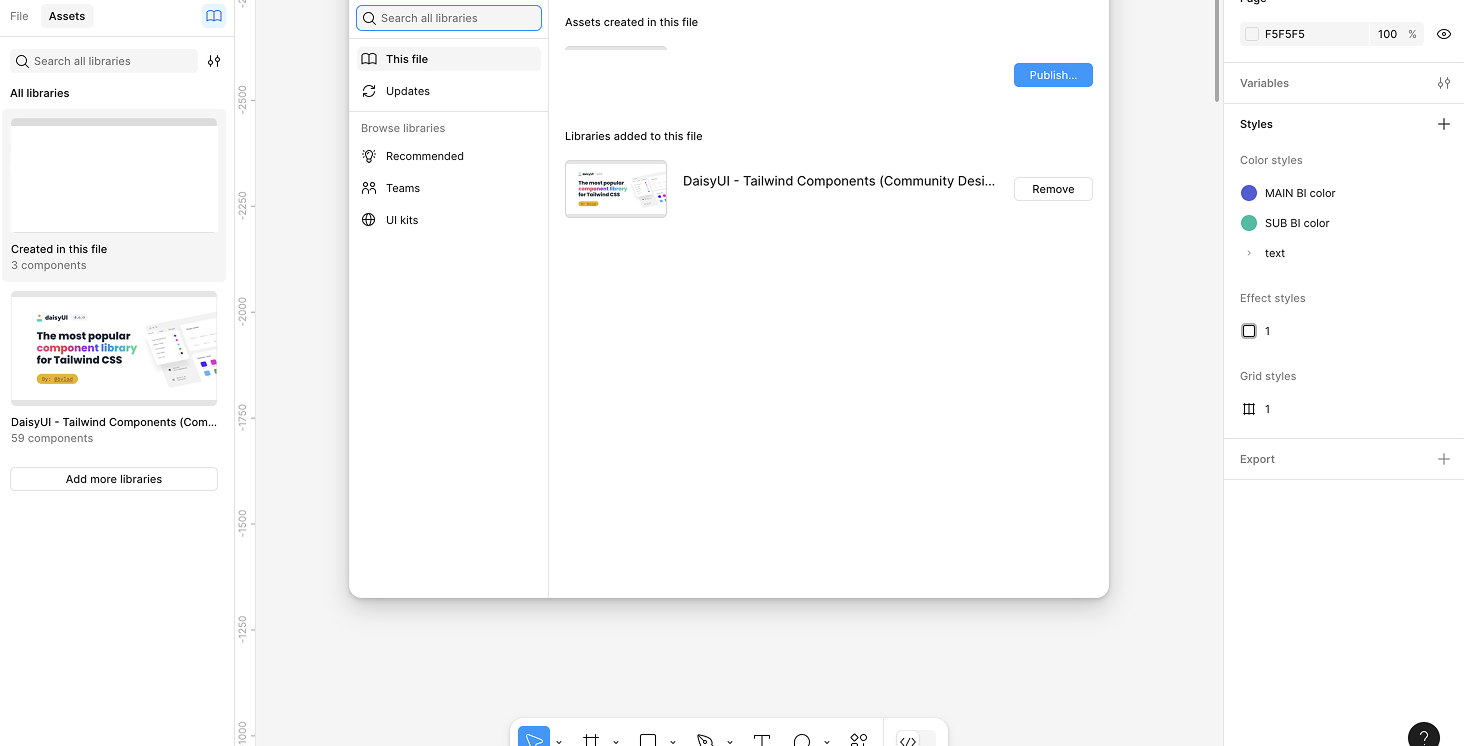Viewport: 1464px width, 746px height.
Task: Select the Move tool in the bottom toolbar
Action: [534, 738]
